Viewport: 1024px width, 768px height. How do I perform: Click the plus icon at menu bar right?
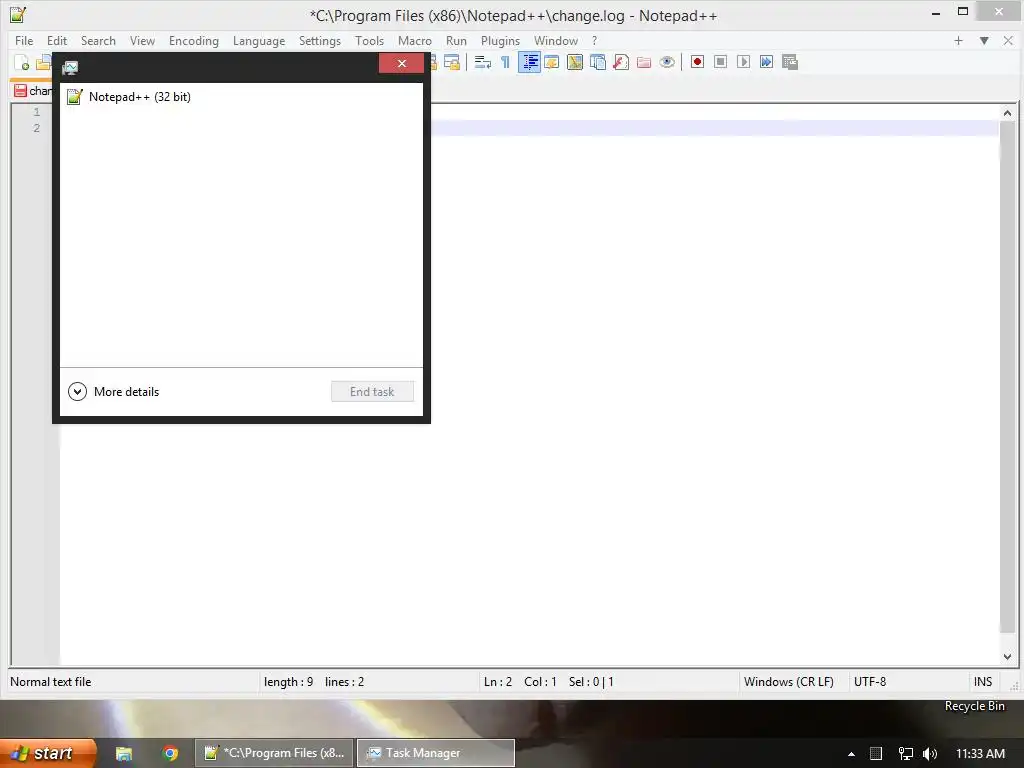pyautogui.click(x=959, y=40)
